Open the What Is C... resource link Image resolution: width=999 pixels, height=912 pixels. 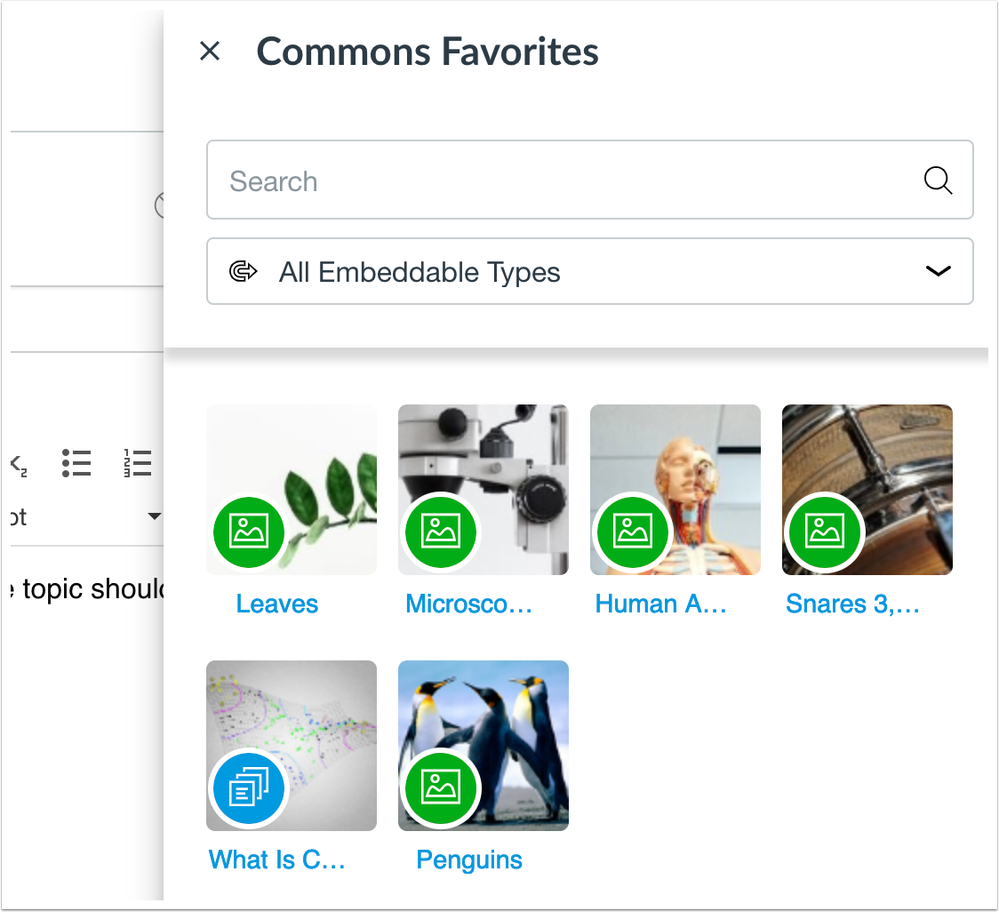277,860
